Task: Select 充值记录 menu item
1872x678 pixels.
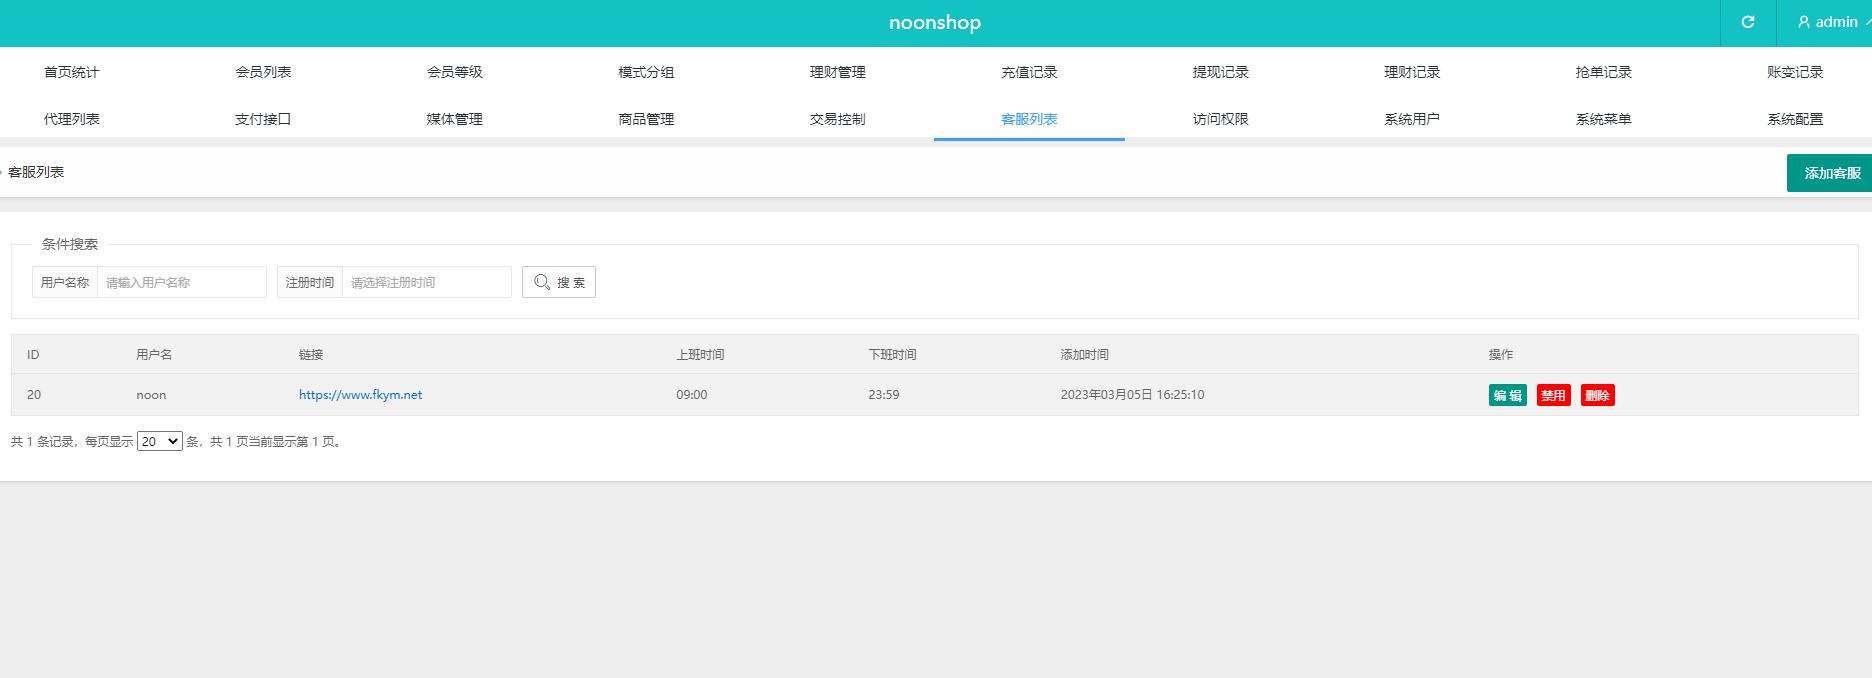Action: tap(1029, 72)
